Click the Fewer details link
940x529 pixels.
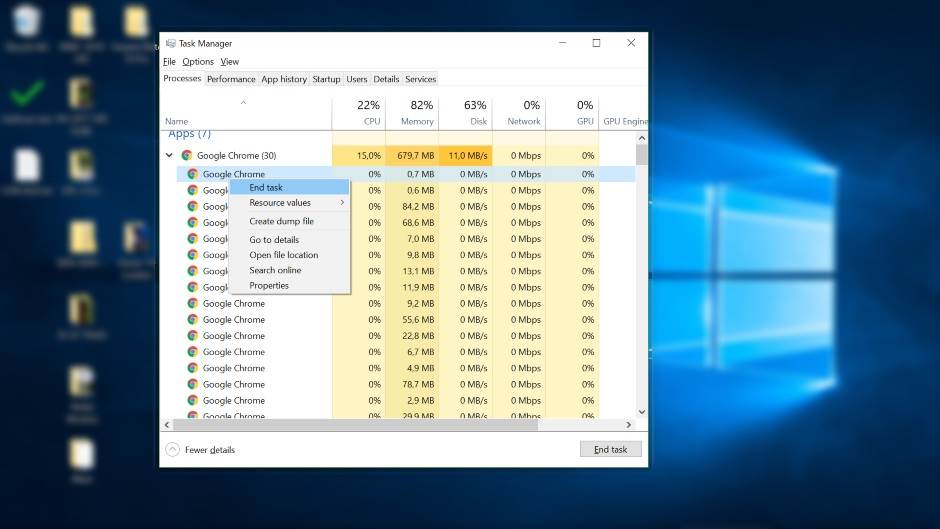coord(209,450)
